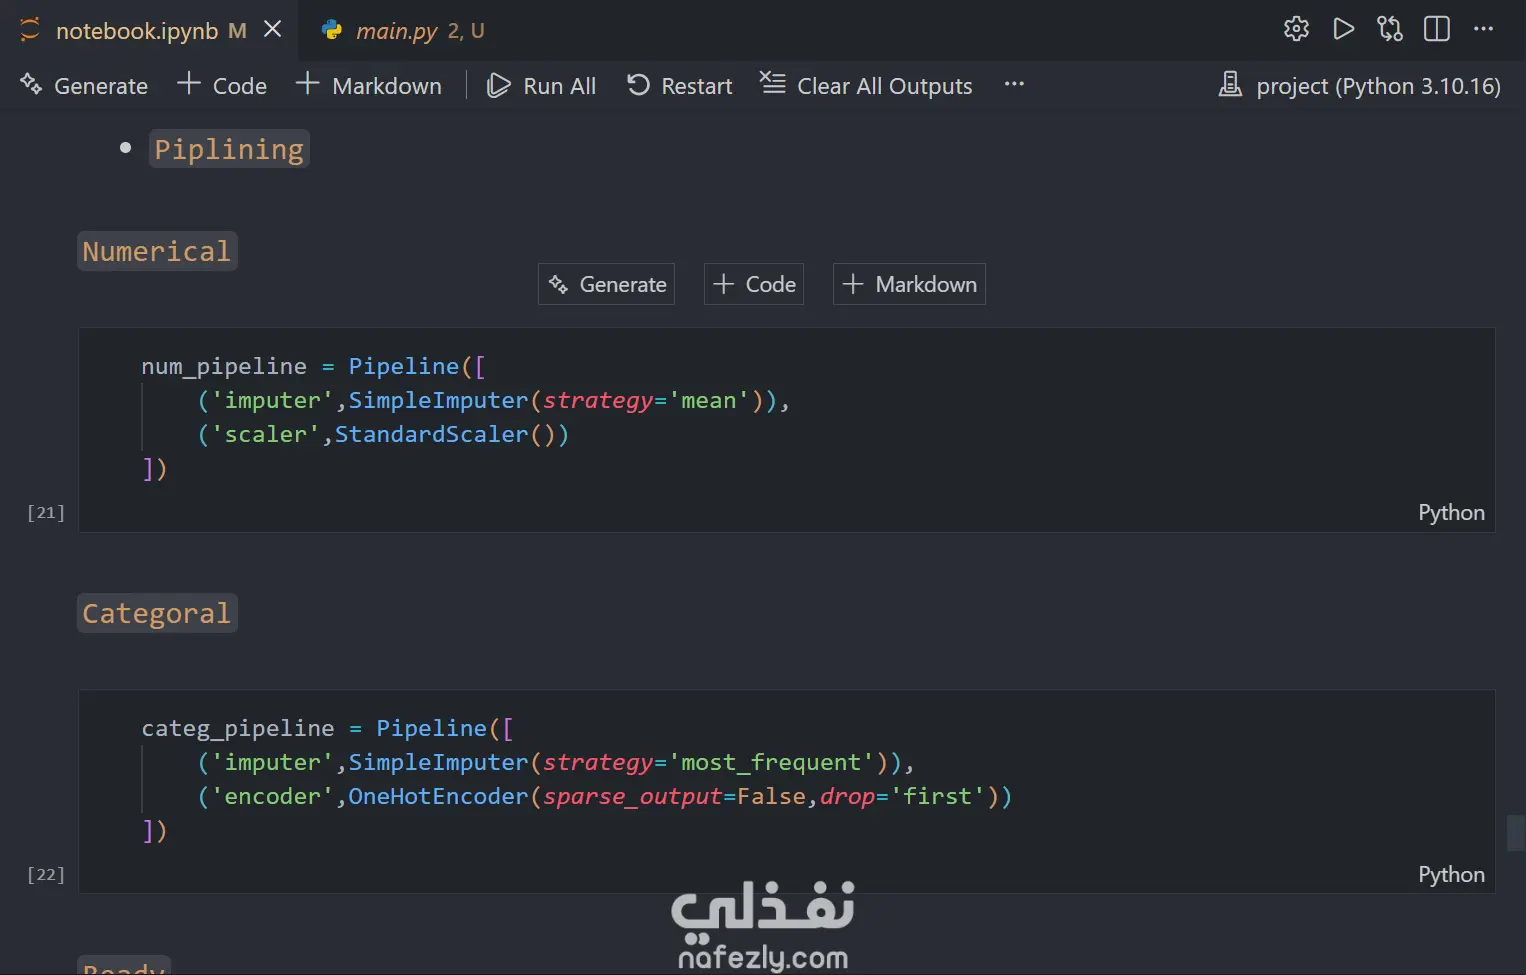This screenshot has width=1526, height=975.
Task: Add a Code cell from the top toolbar
Action: [x=222, y=86]
